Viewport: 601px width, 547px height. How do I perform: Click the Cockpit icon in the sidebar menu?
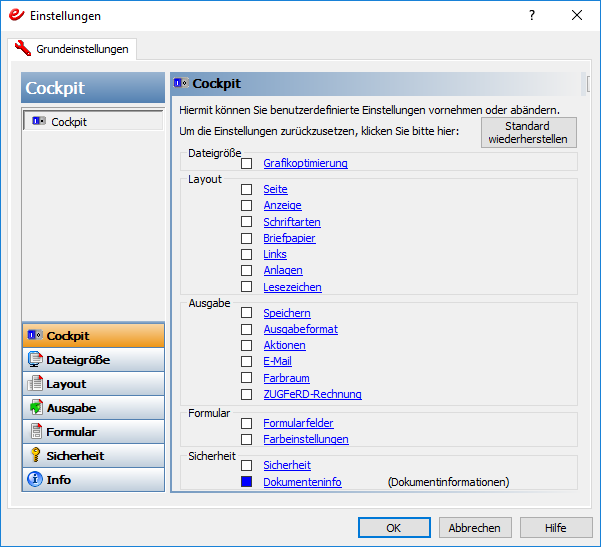click(x=35, y=335)
